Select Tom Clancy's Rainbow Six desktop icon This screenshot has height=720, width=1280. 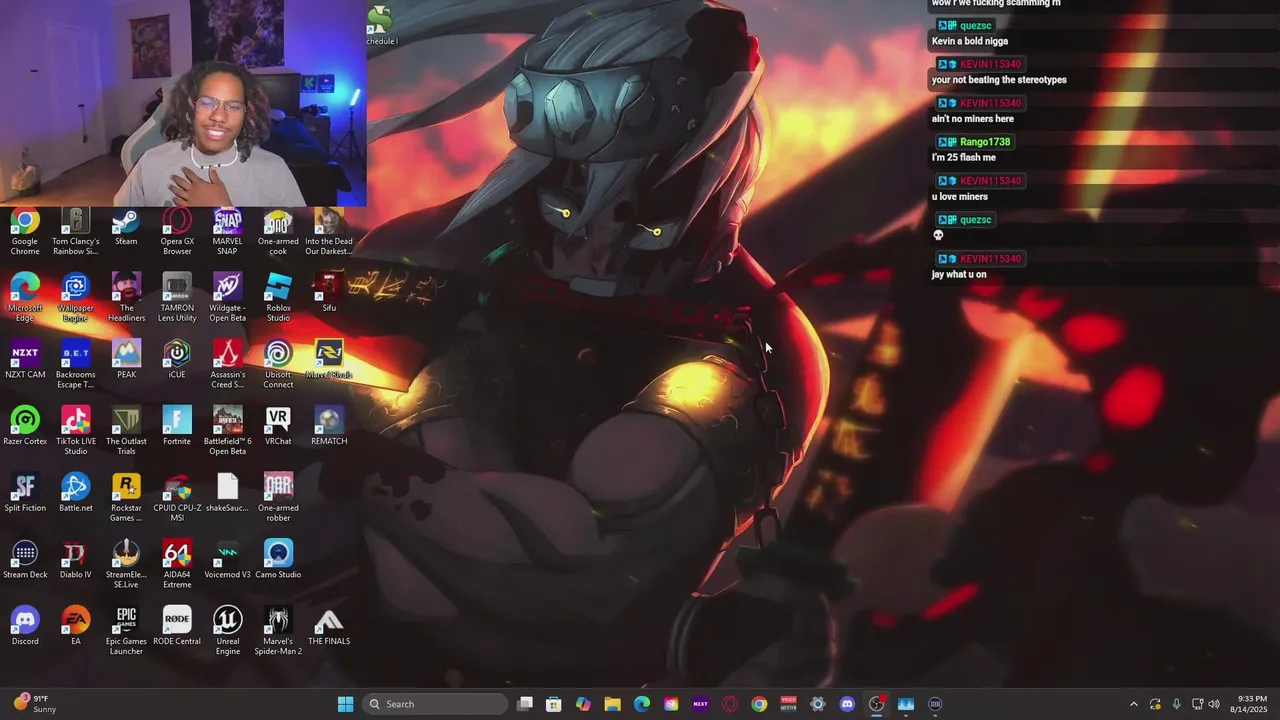click(75, 232)
